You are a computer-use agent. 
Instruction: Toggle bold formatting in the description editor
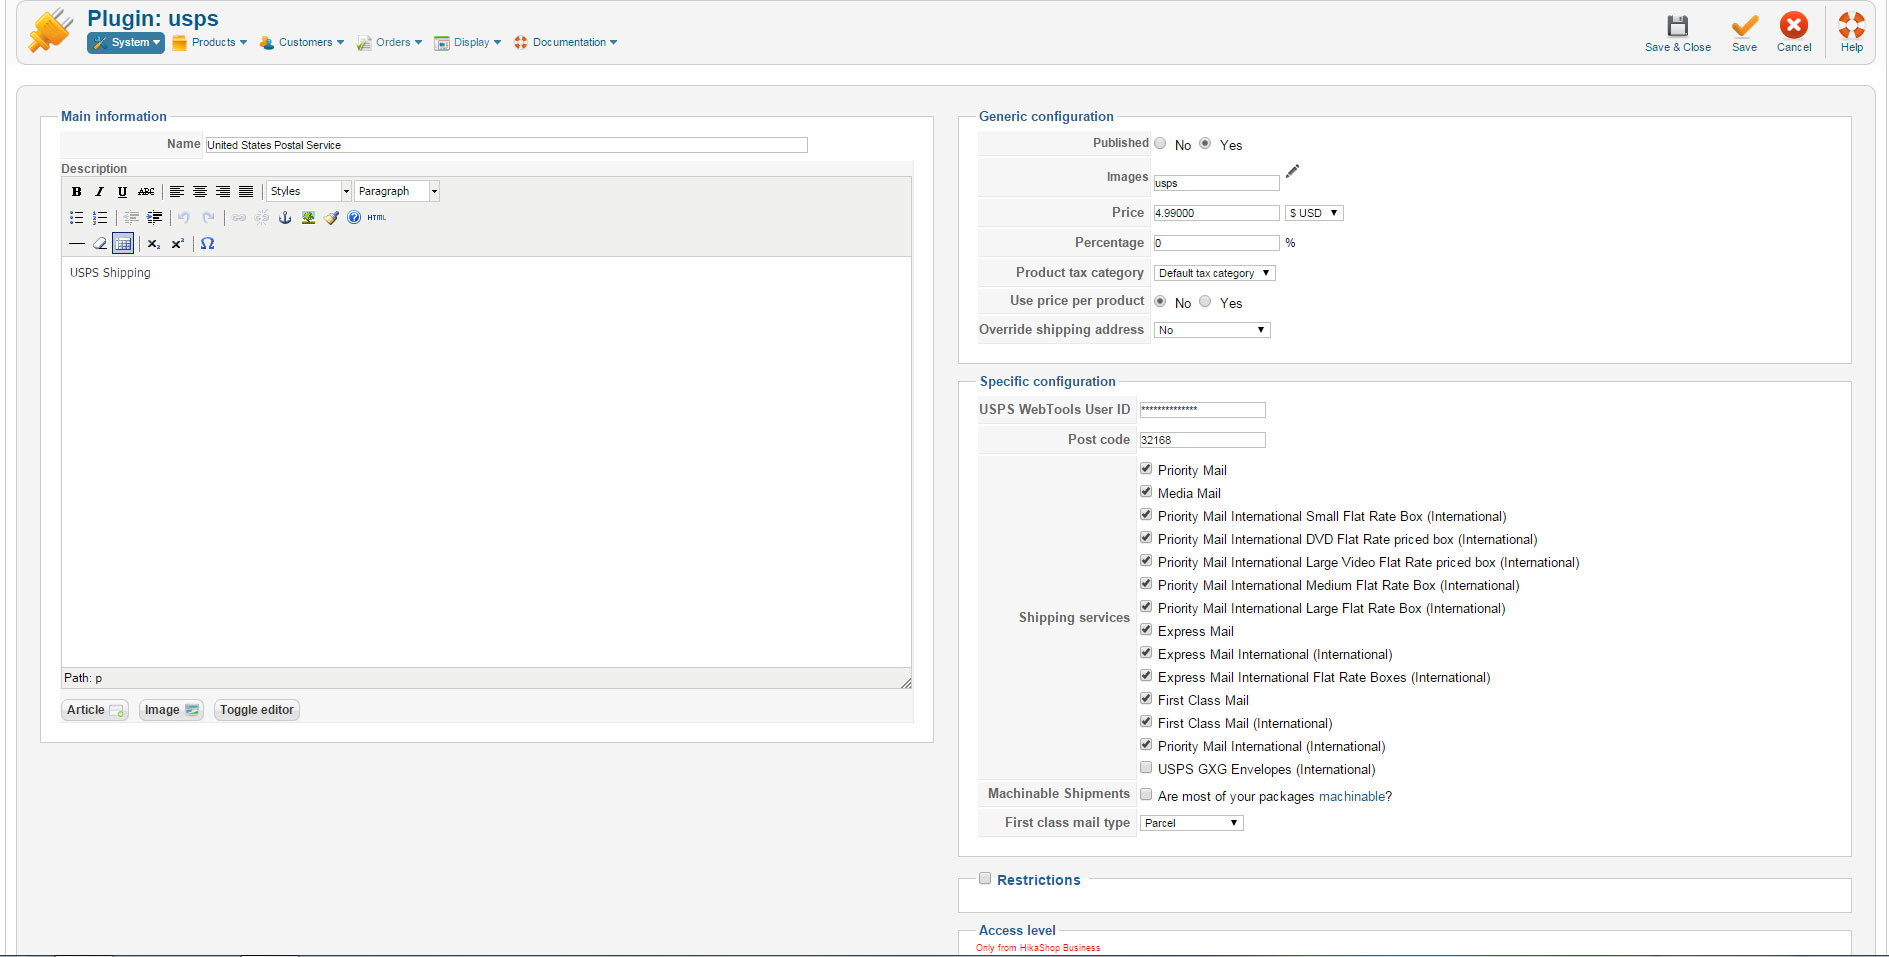click(77, 191)
